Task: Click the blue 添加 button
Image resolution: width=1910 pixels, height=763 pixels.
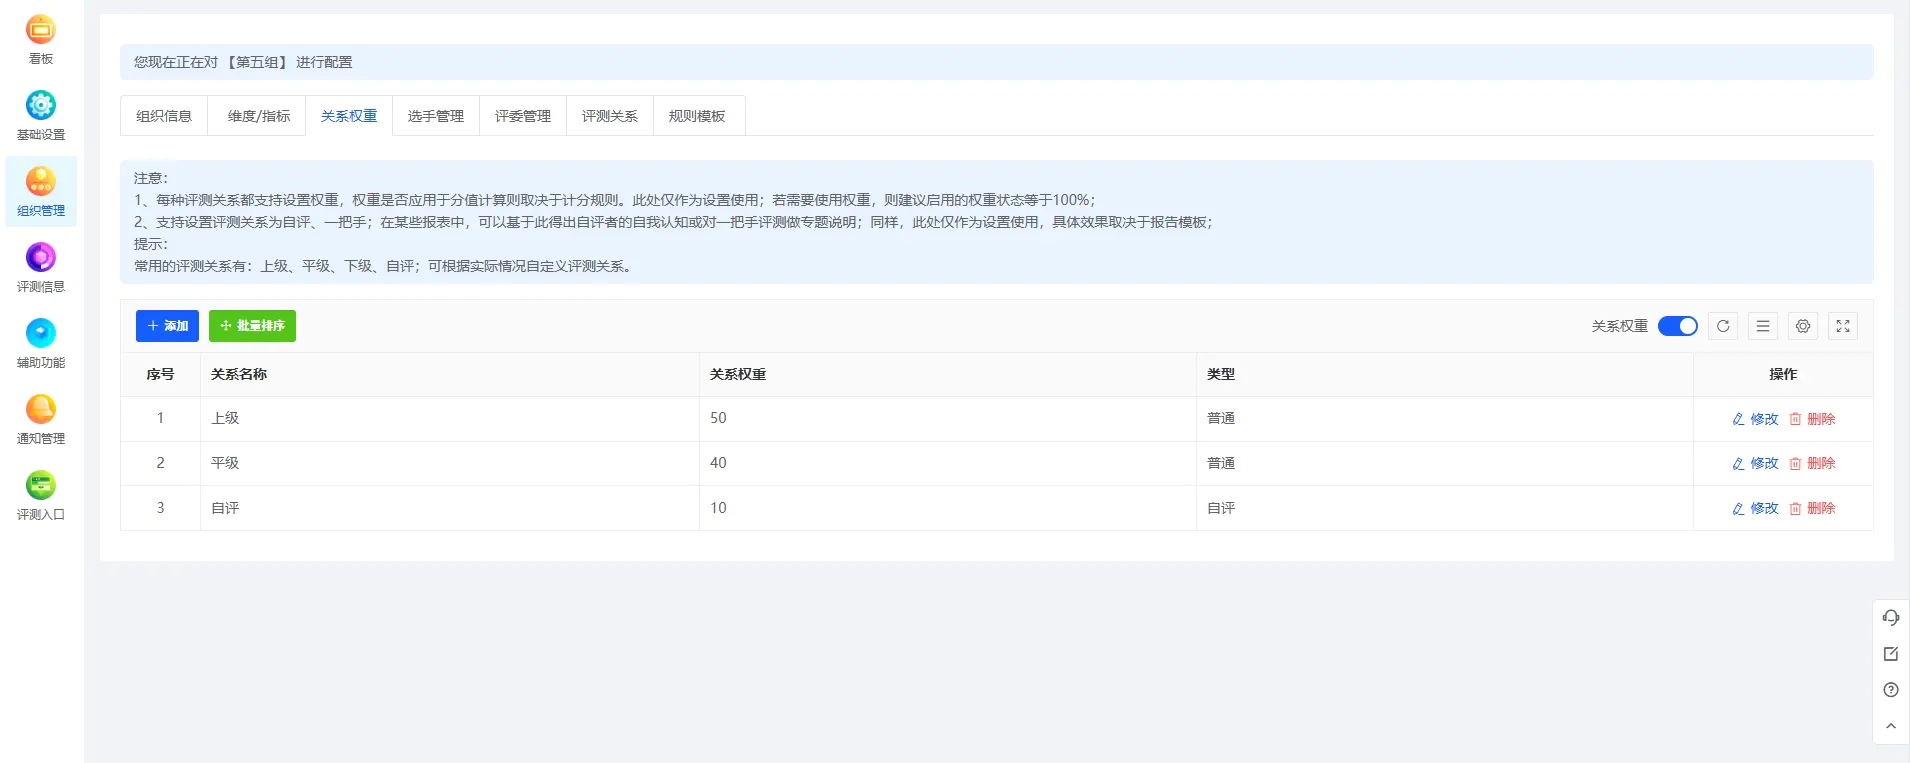Action: click(167, 326)
